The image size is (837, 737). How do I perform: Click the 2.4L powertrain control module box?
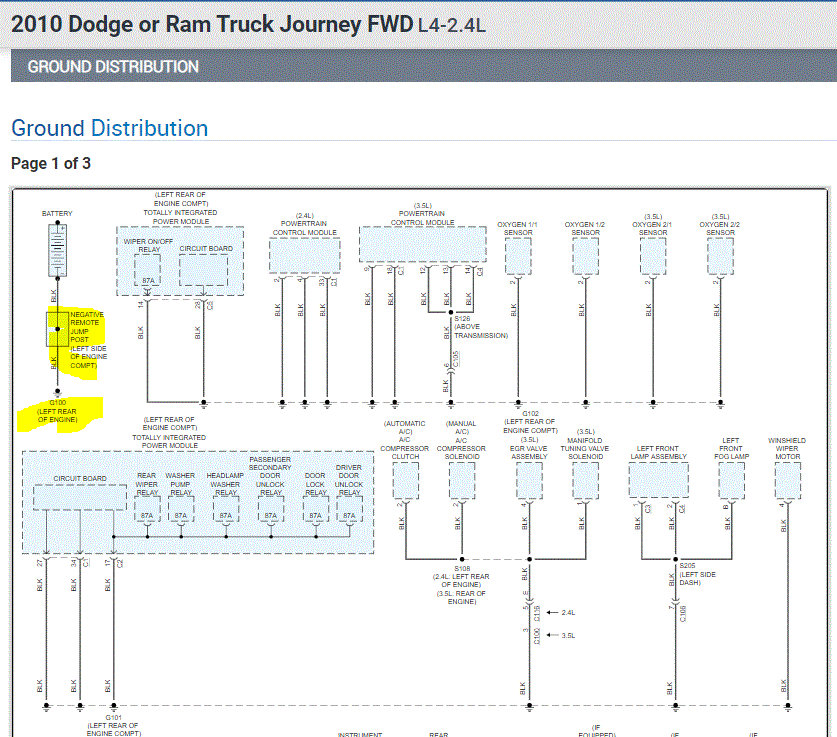pyautogui.click(x=305, y=256)
